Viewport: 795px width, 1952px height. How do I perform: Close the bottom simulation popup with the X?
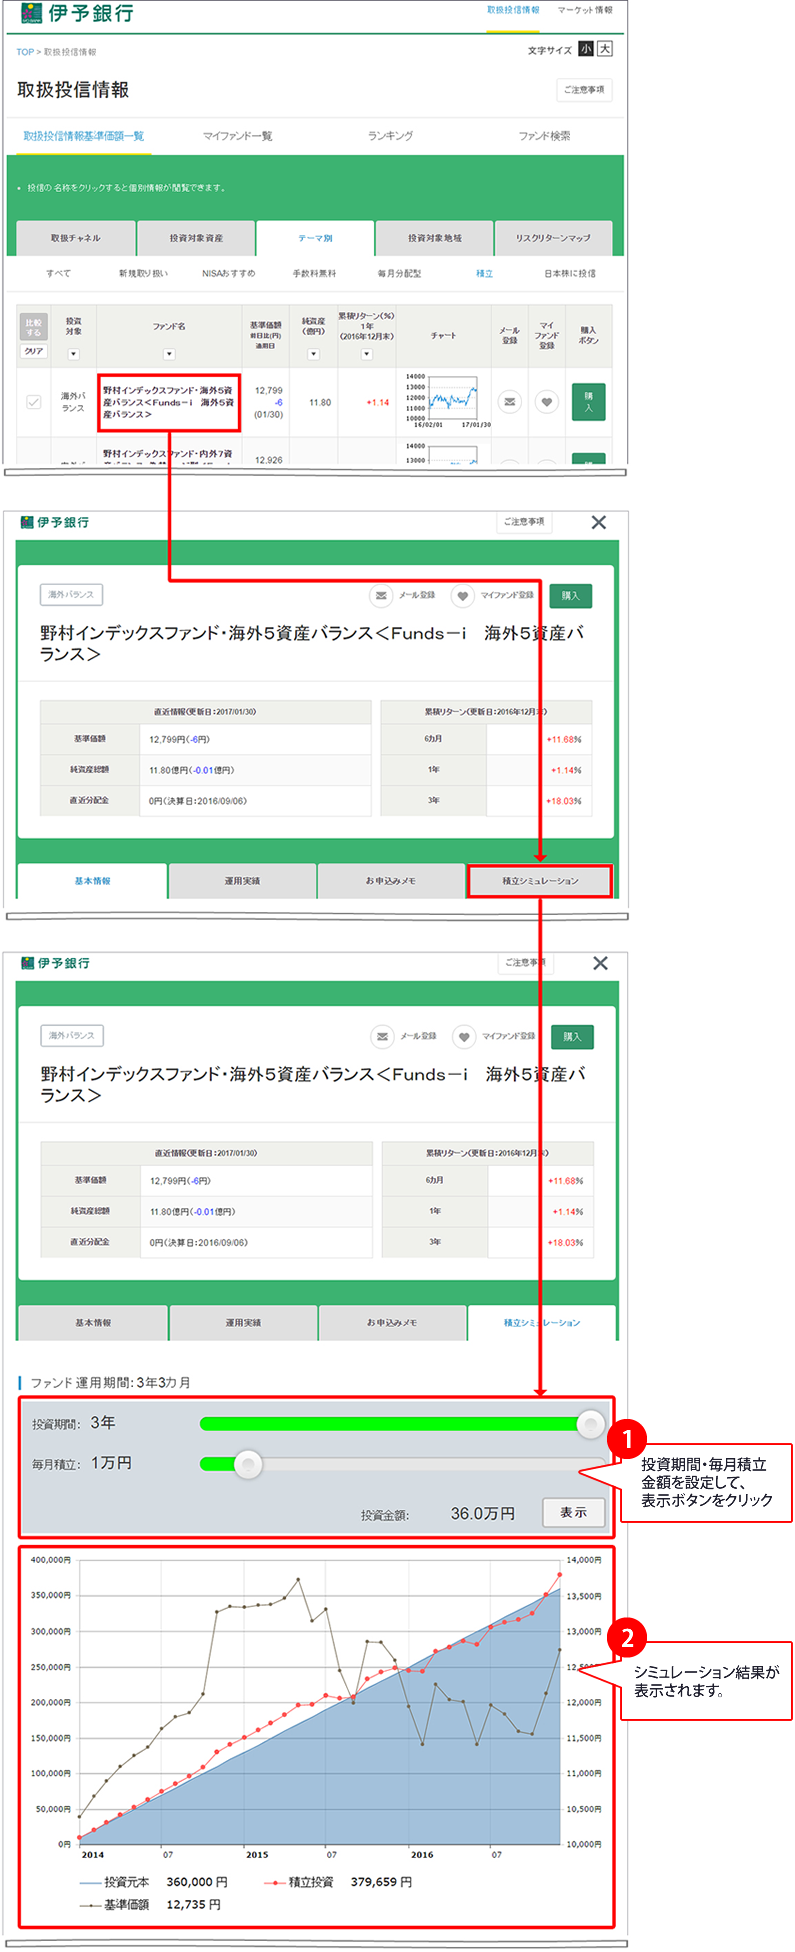pyautogui.click(x=600, y=963)
